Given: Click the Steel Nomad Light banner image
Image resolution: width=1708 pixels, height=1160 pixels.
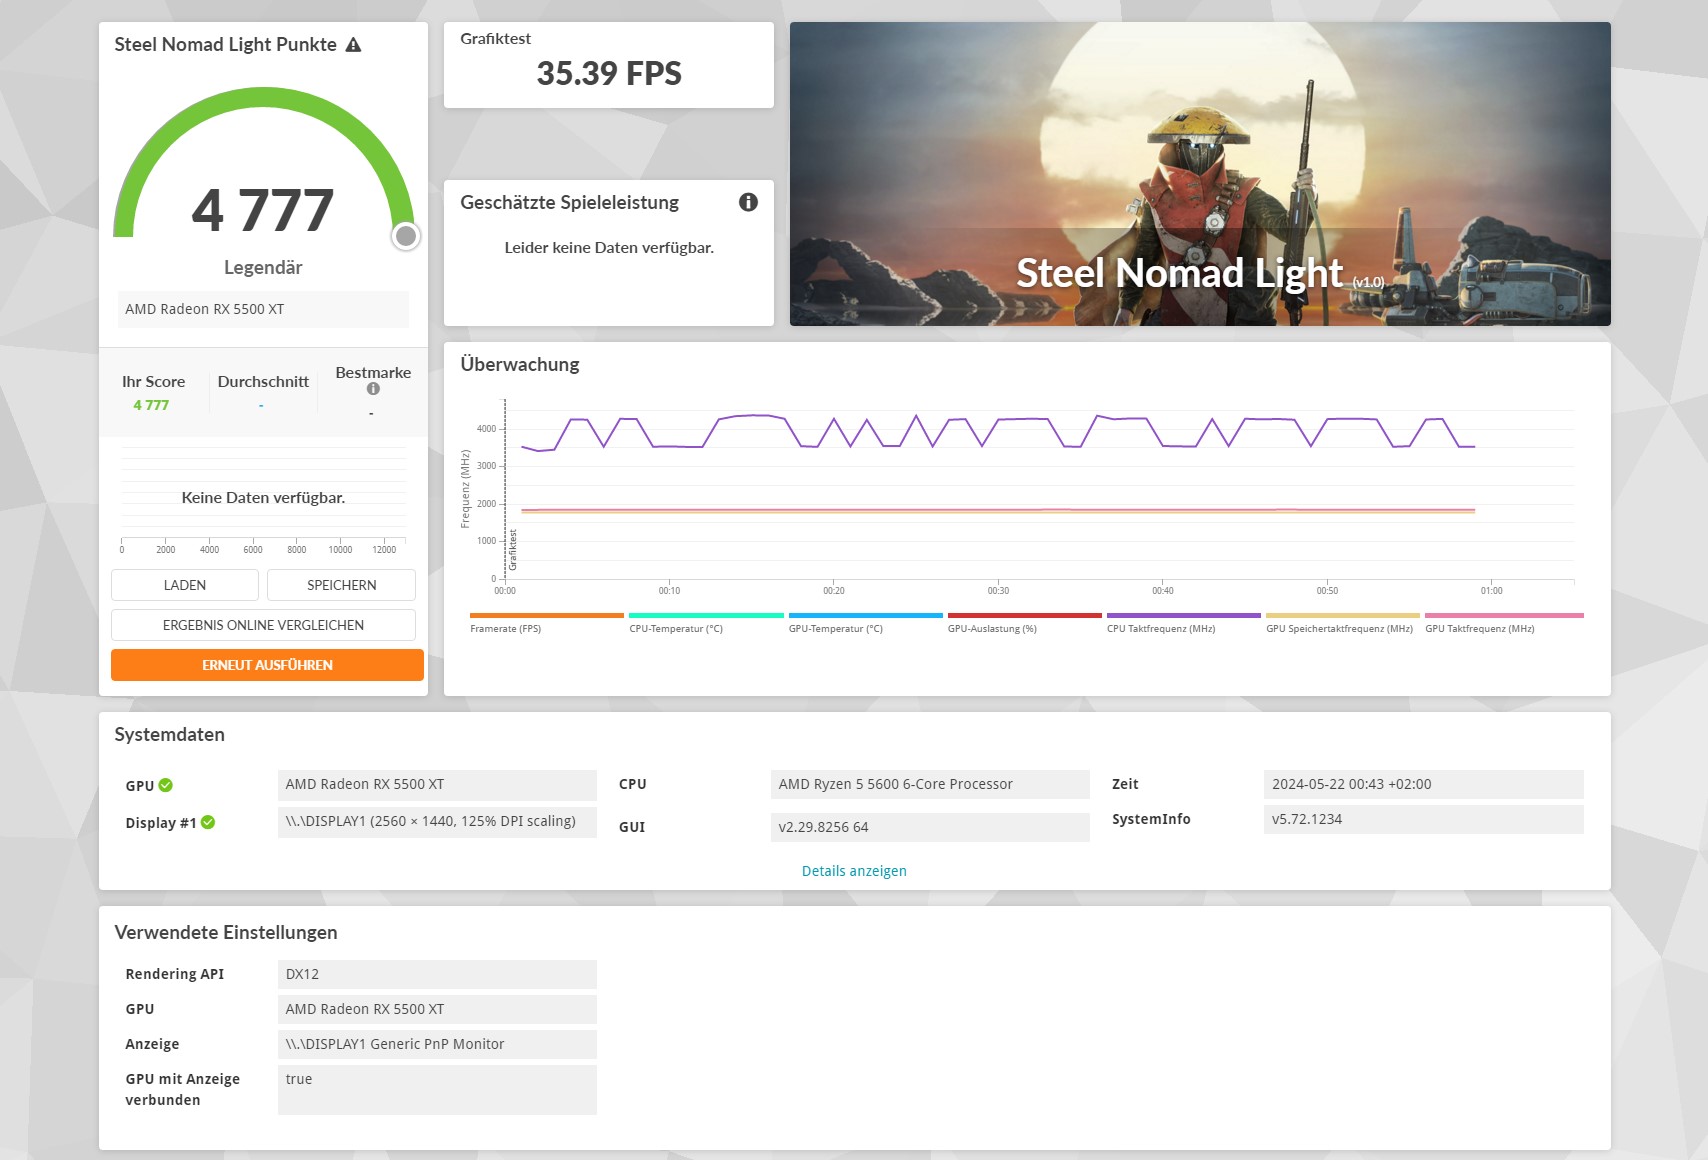Looking at the screenshot, I should point(1200,174).
